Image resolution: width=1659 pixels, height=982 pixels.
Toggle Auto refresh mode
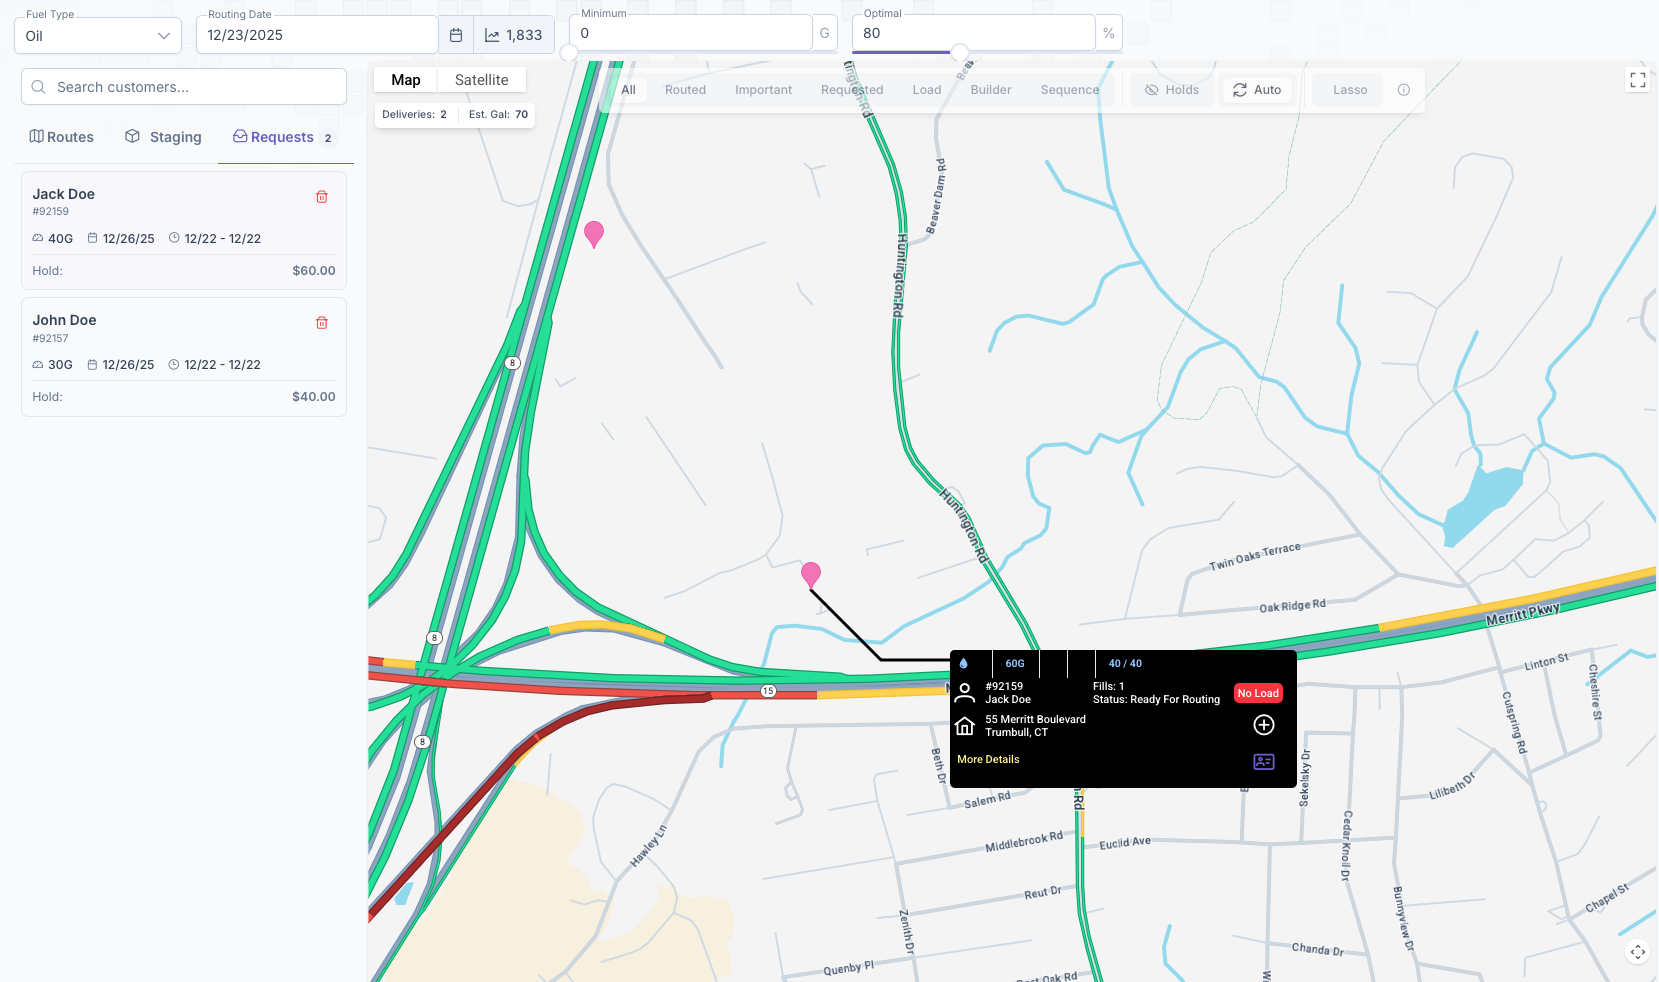tap(1257, 90)
